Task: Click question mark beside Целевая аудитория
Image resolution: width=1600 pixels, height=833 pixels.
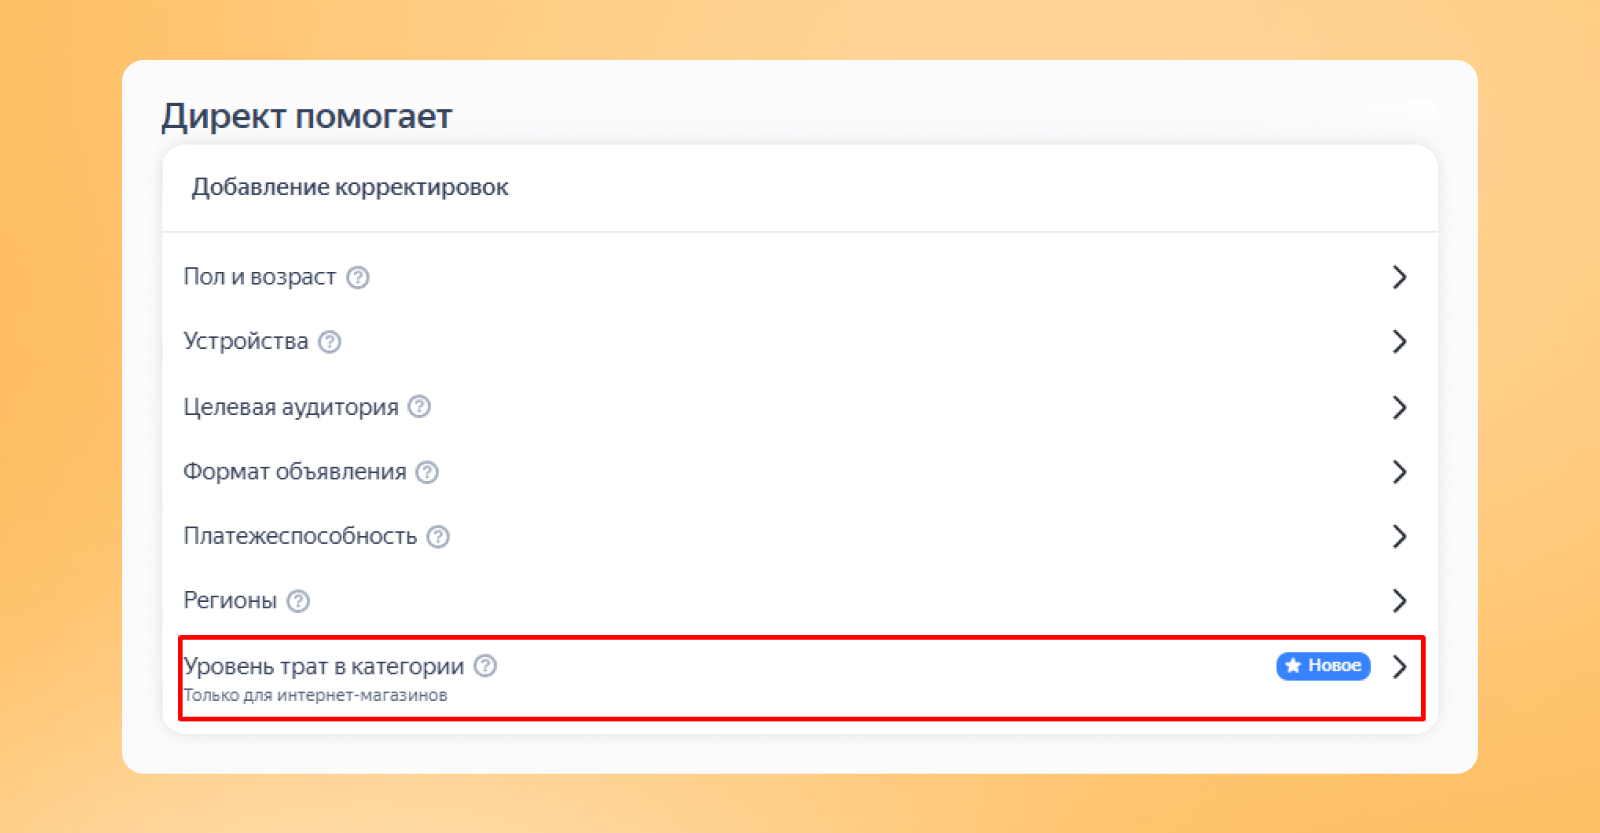Action: [x=420, y=406]
